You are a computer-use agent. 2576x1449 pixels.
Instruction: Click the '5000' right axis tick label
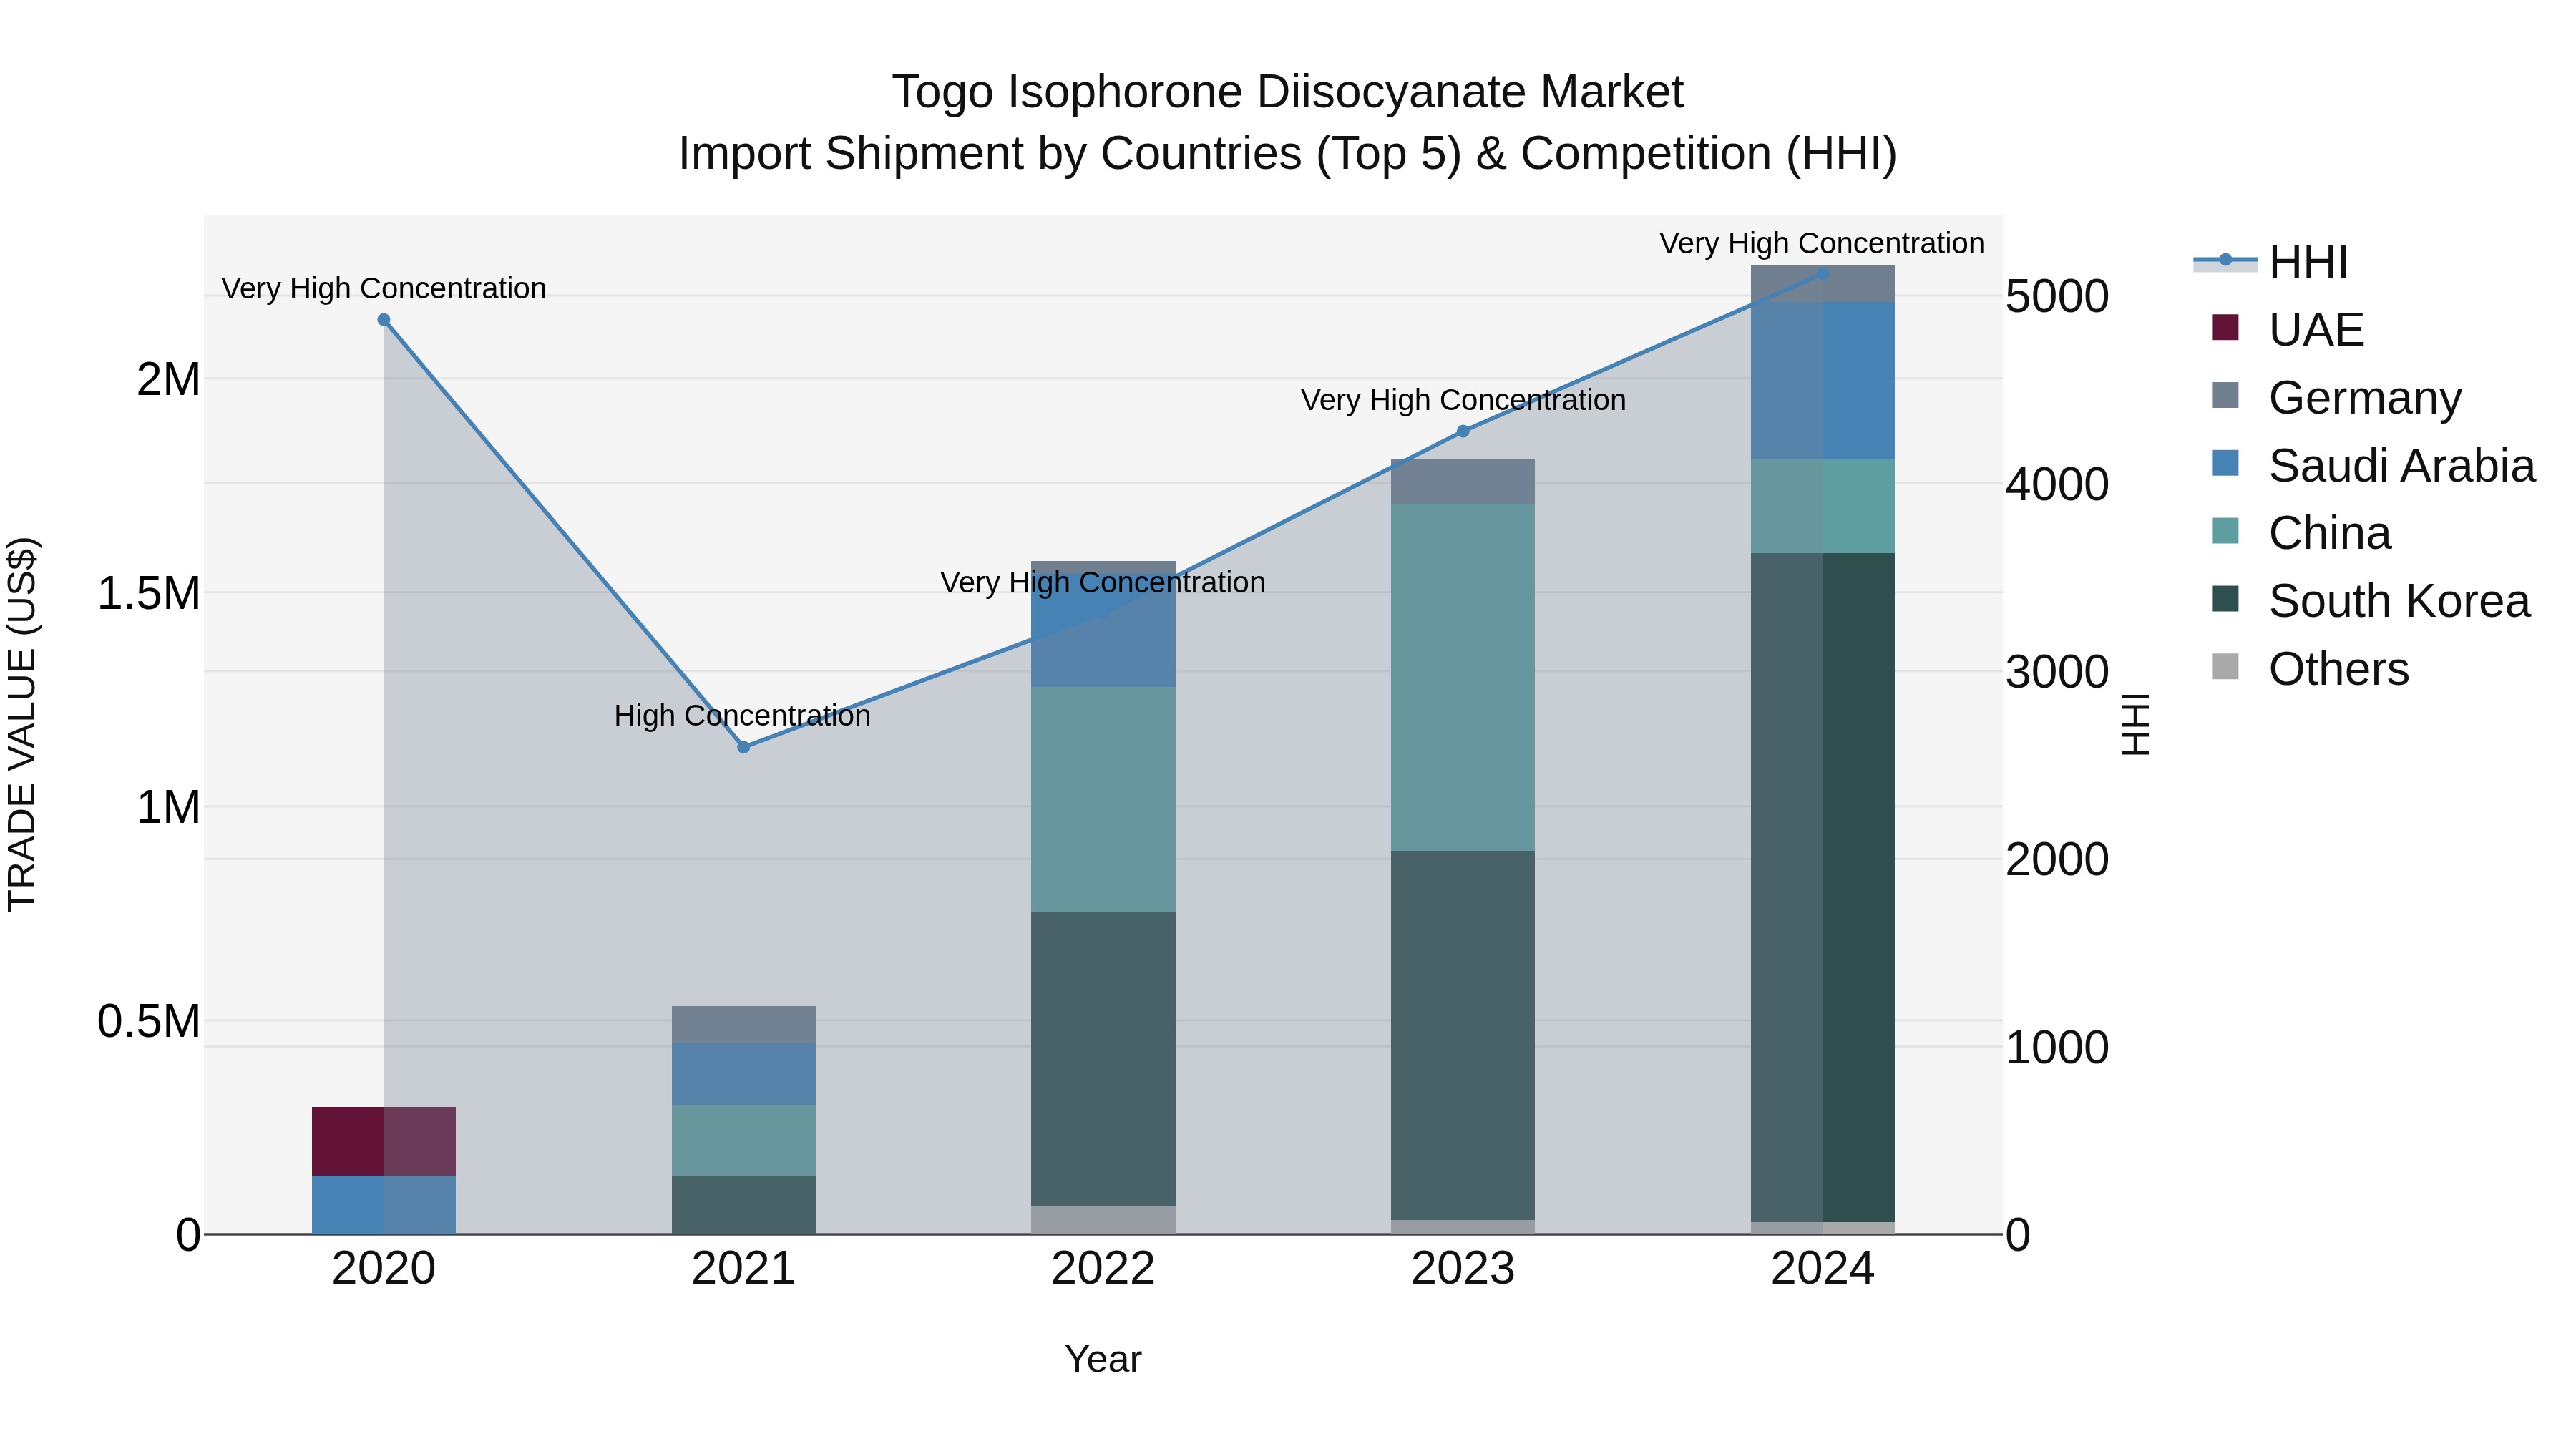(x=2057, y=296)
